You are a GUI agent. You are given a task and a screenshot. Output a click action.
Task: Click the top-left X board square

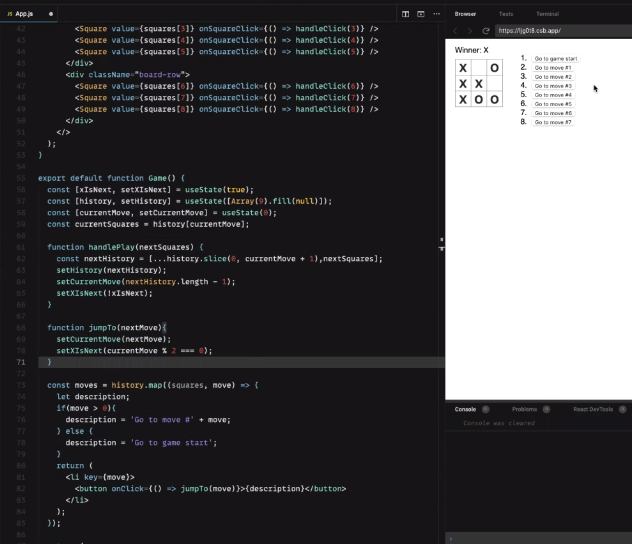[463, 68]
